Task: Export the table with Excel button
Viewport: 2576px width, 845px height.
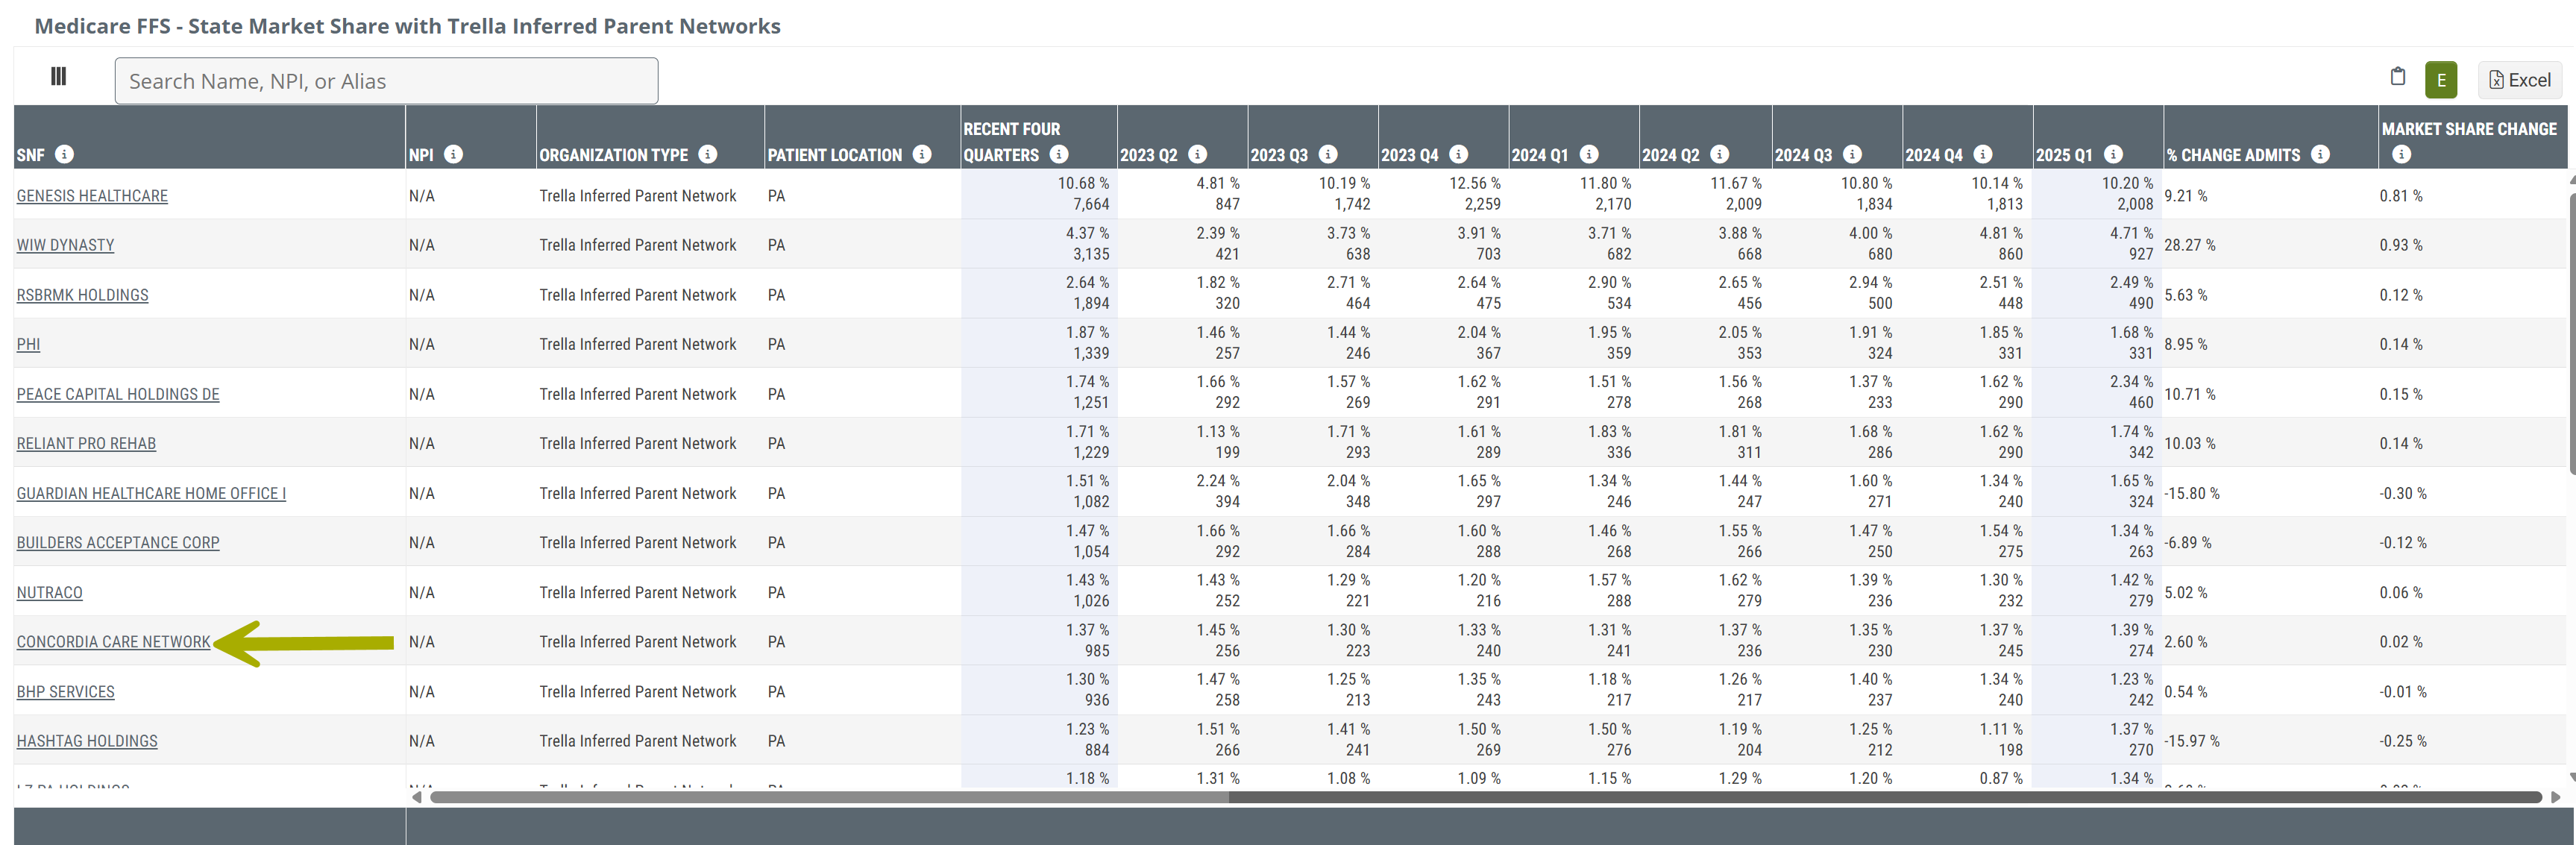Action: [x=2519, y=80]
